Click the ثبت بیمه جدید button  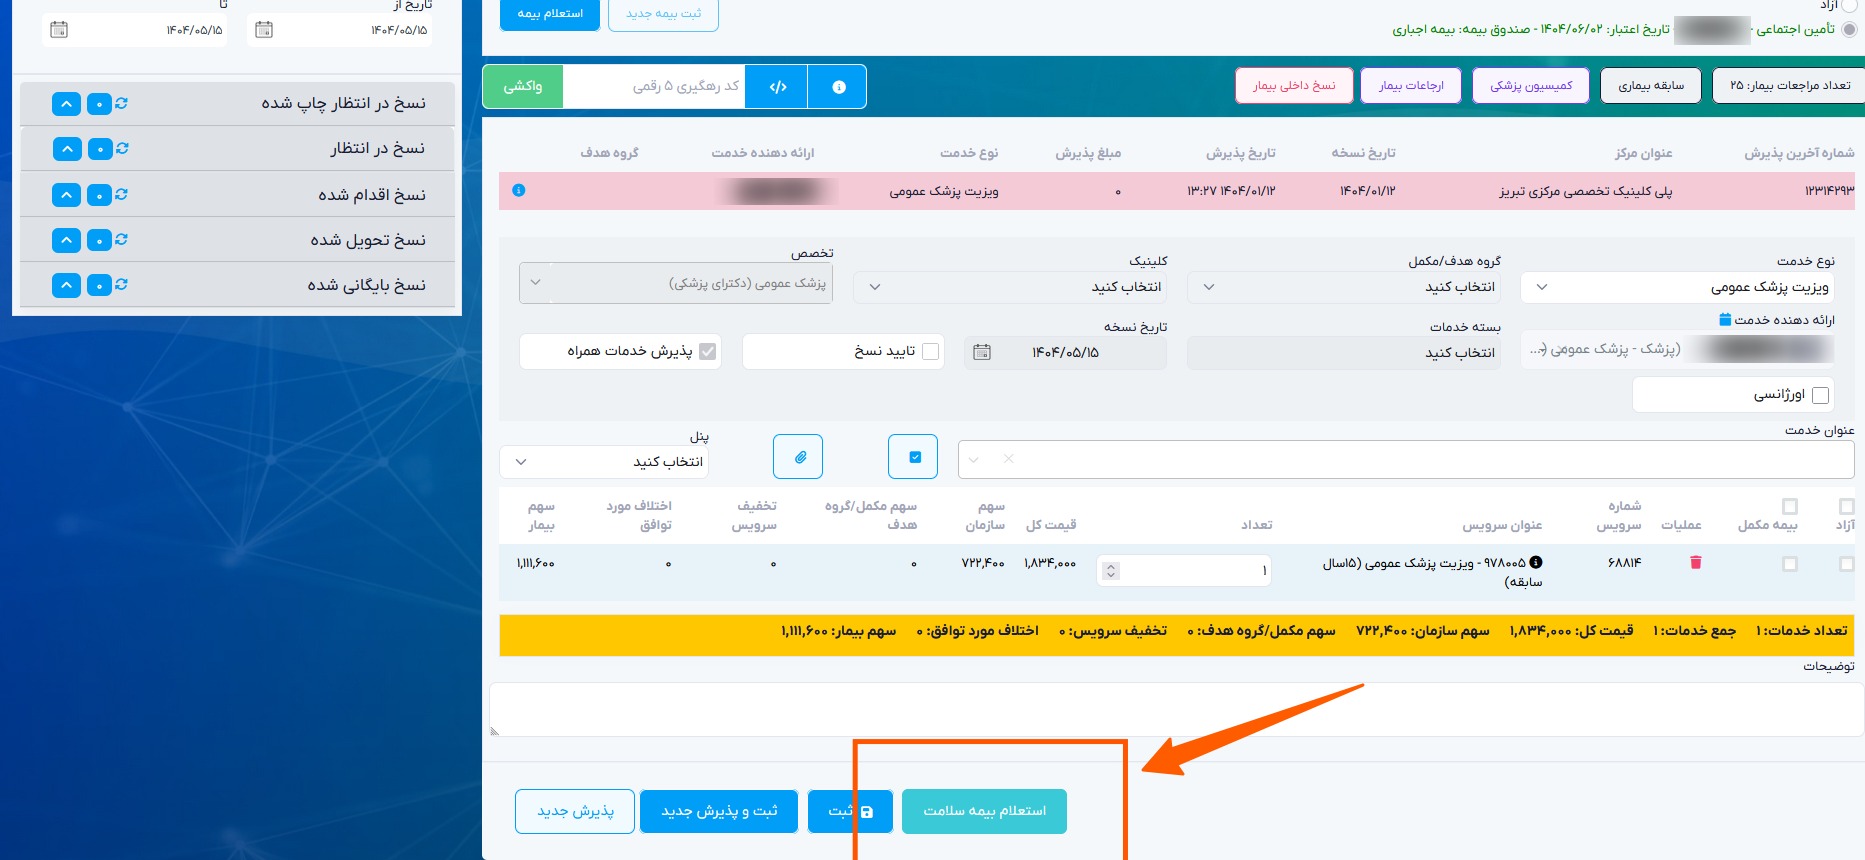coord(663,14)
